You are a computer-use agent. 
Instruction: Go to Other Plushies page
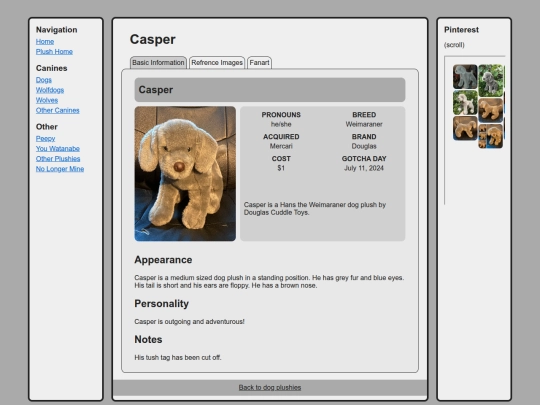pos(58,159)
